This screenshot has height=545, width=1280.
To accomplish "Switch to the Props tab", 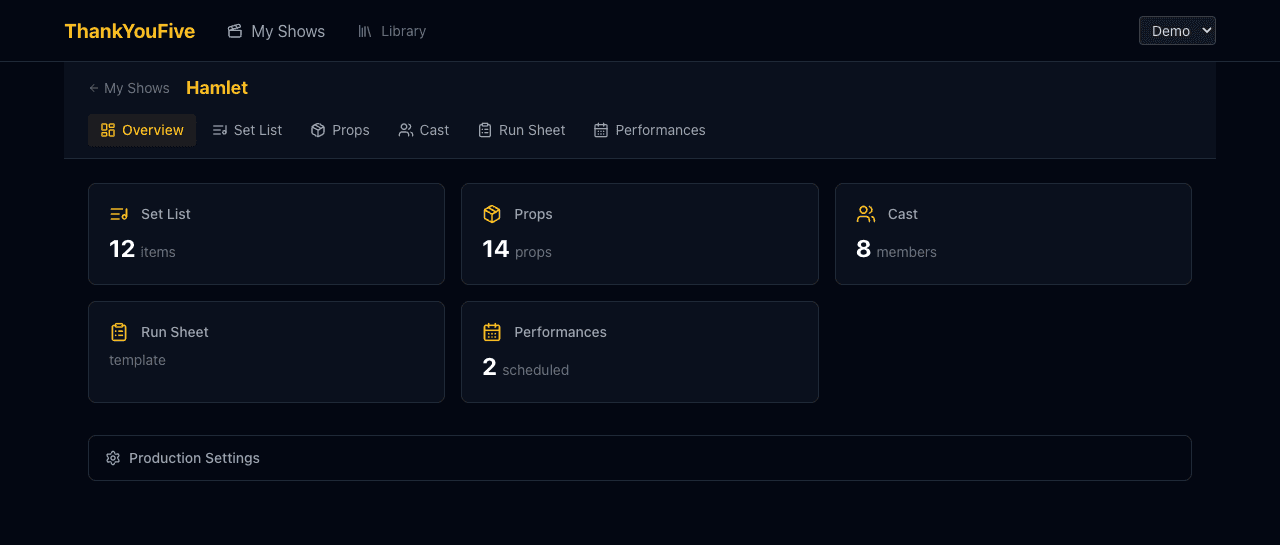I will click(x=340, y=130).
